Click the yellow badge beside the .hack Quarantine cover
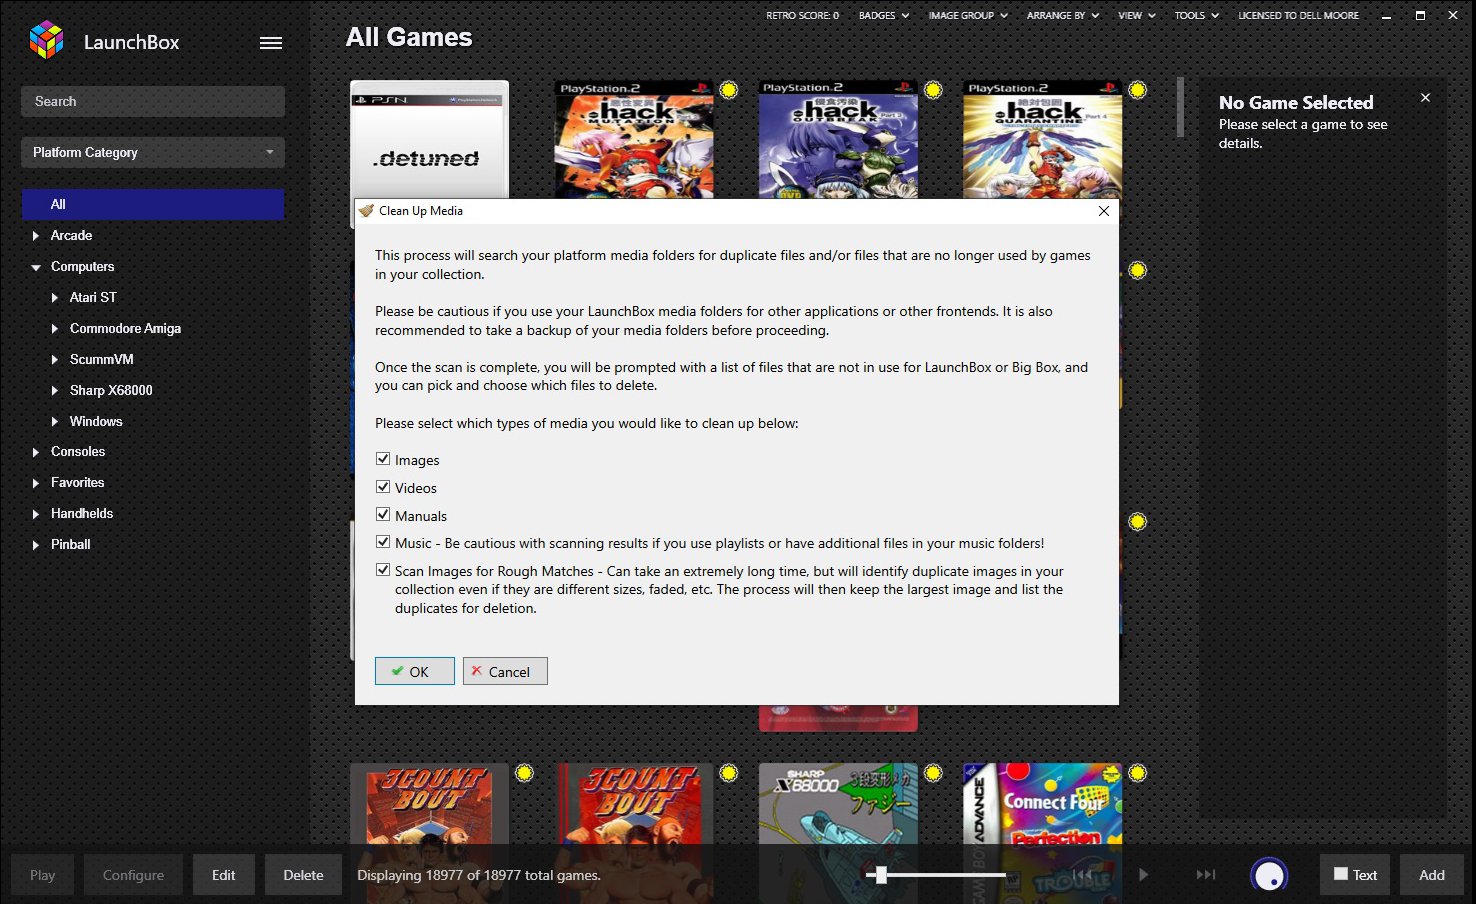The height and width of the screenshot is (904, 1476). click(1137, 90)
